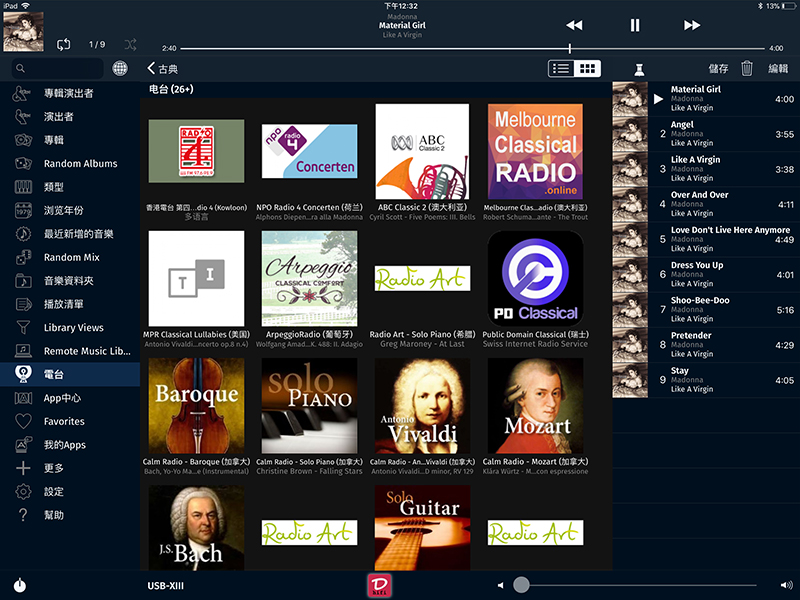Expand the 更多 sidebar item

[x=54, y=468]
